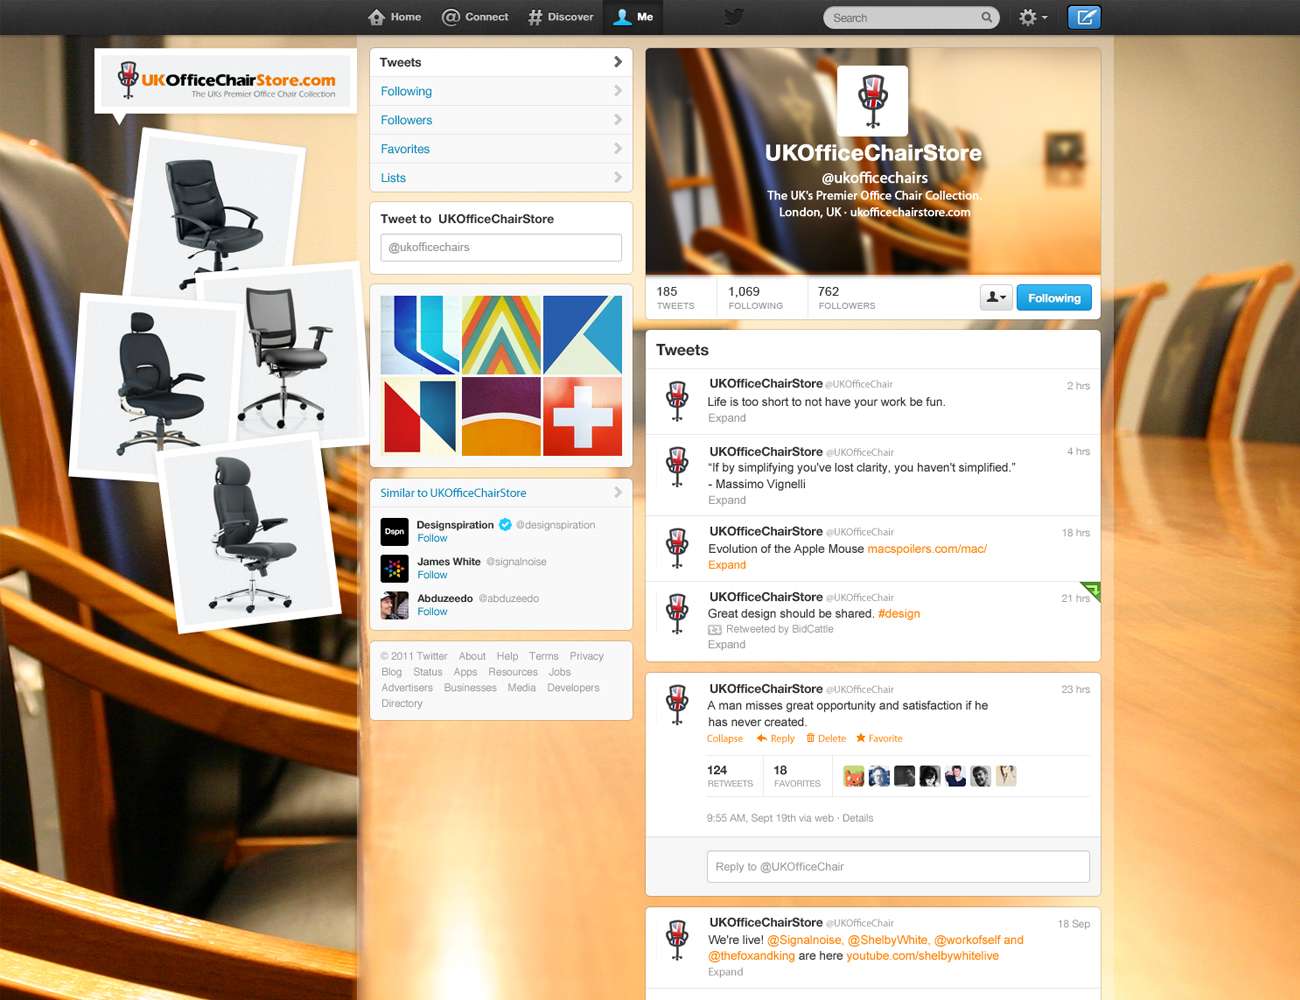Viewport: 1300px width, 1000px height.
Task: Toggle the blue Following button
Action: [1054, 298]
